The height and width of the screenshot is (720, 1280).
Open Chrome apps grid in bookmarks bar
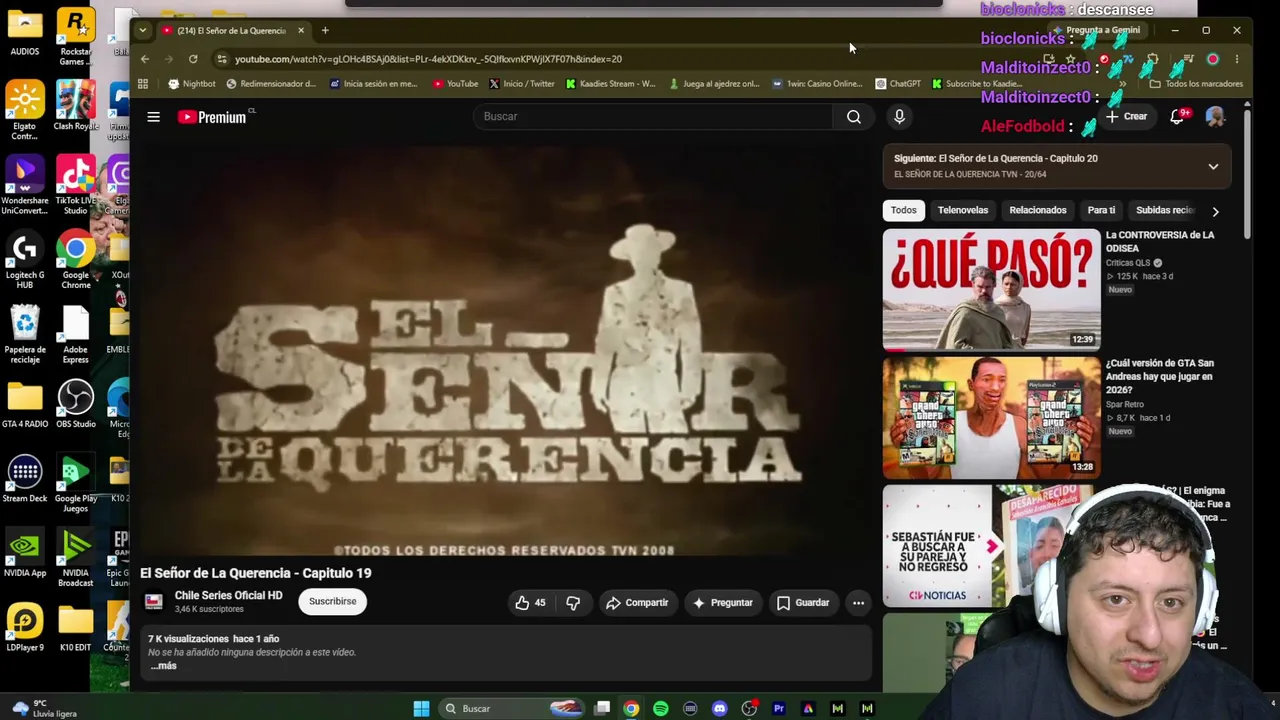[x=143, y=84]
